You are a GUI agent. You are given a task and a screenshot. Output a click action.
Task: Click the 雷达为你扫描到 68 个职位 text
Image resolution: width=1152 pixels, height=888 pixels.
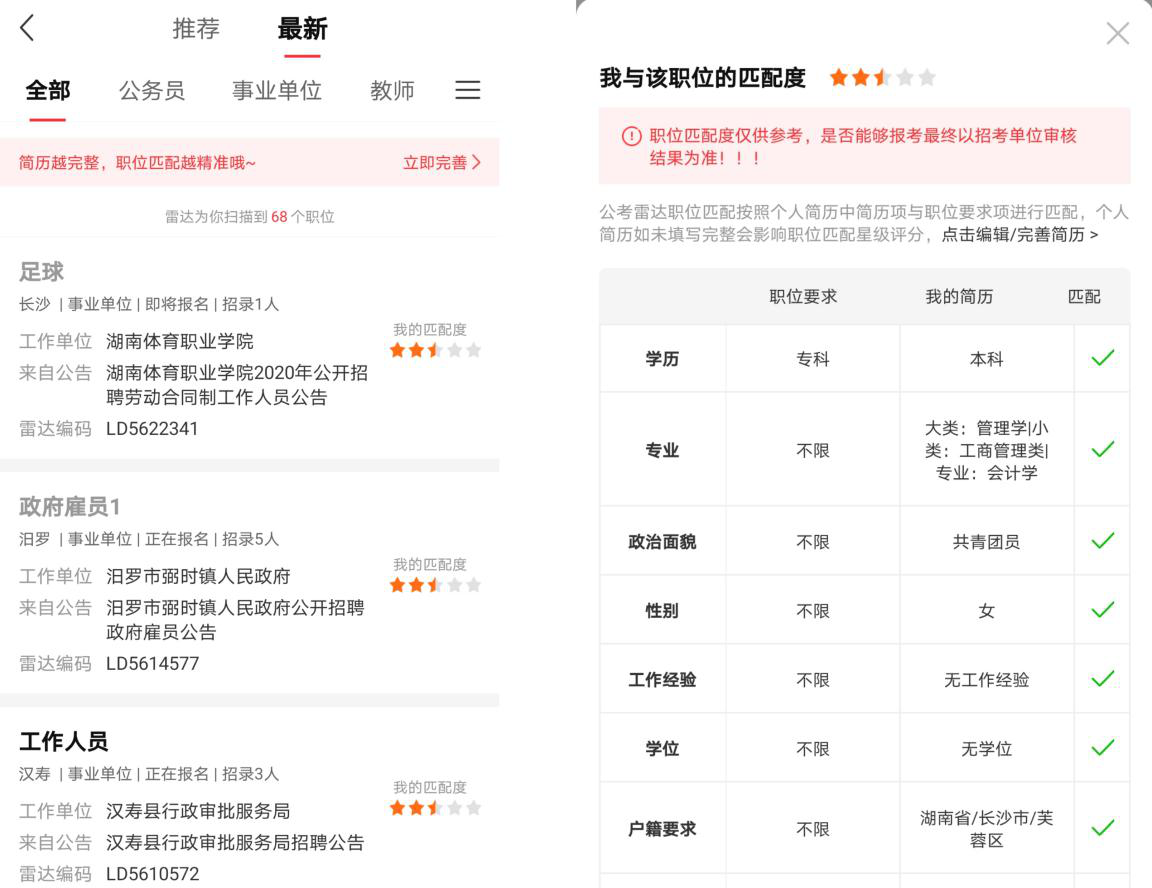pyautogui.click(x=249, y=217)
